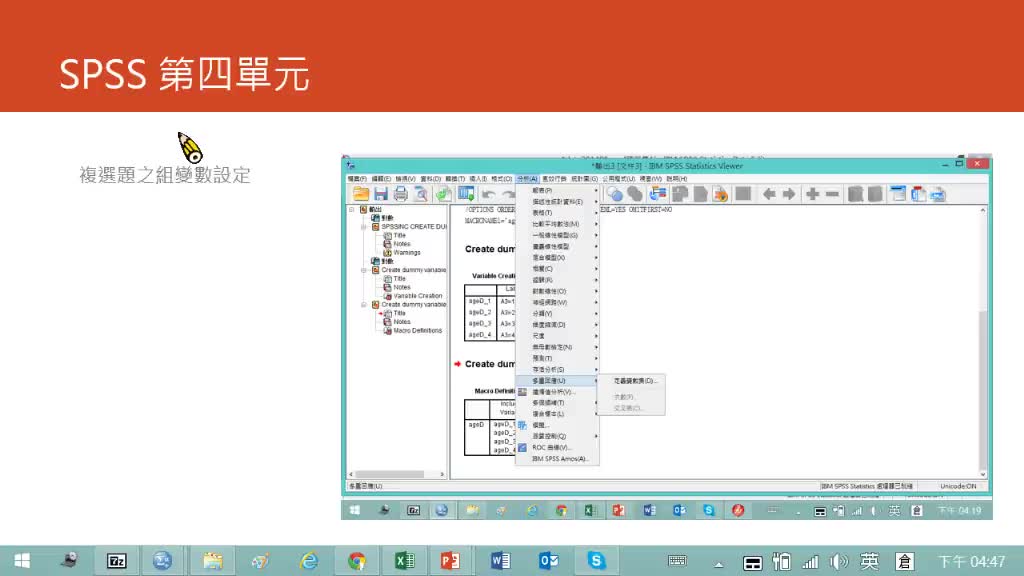Click the Undo arrow in SPSS toolbar
This screenshot has height=576, width=1024.
pos(488,194)
